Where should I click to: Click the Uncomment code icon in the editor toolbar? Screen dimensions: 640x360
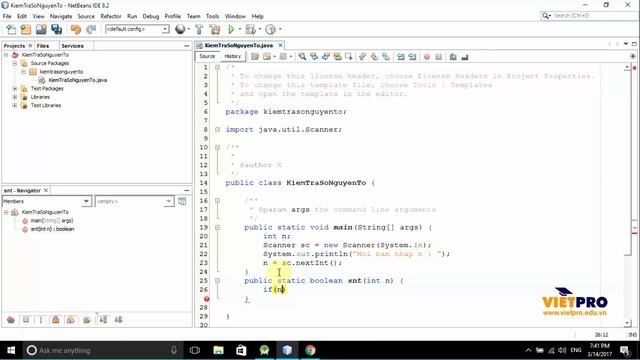coord(464,57)
